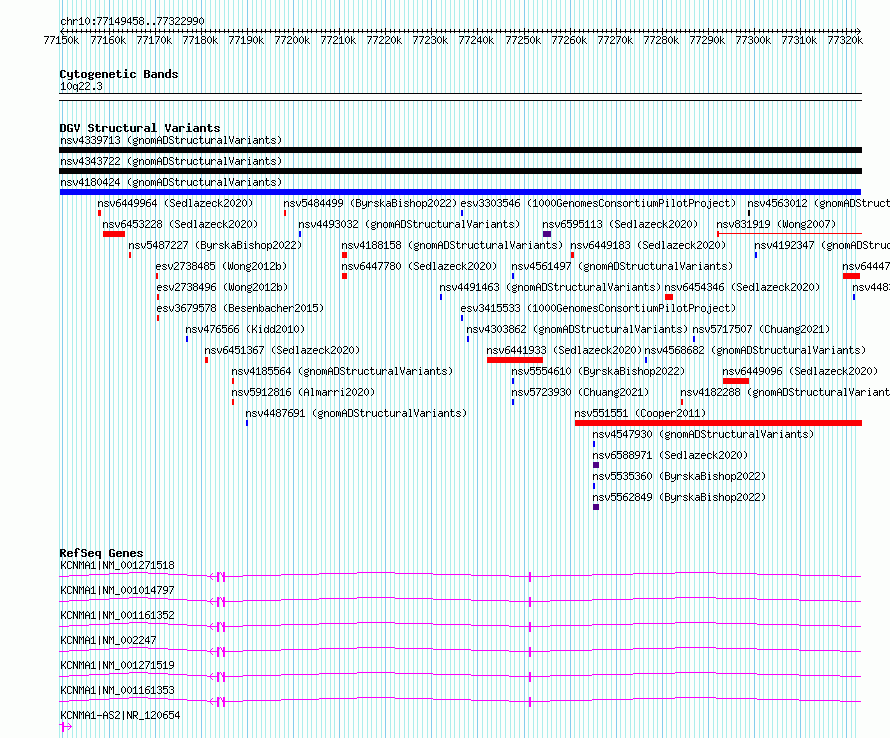The width and height of the screenshot is (890, 738).
Task: Click 77200k position on ruler
Action: pos(292,40)
